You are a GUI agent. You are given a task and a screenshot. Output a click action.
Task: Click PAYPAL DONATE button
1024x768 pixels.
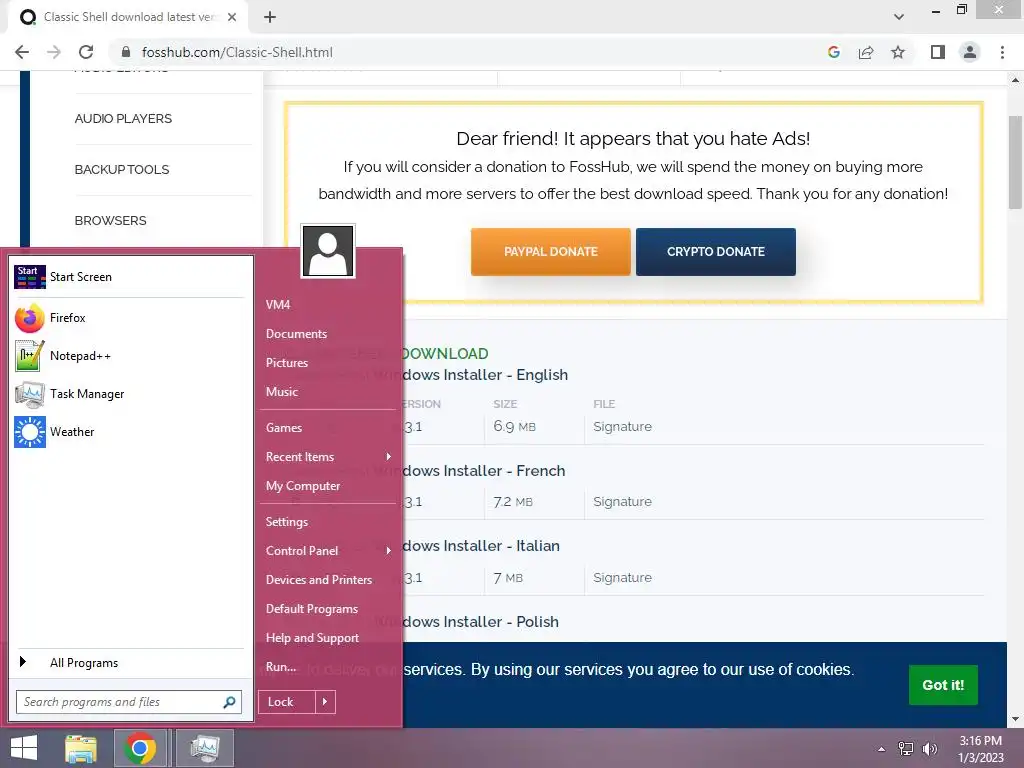coord(551,251)
